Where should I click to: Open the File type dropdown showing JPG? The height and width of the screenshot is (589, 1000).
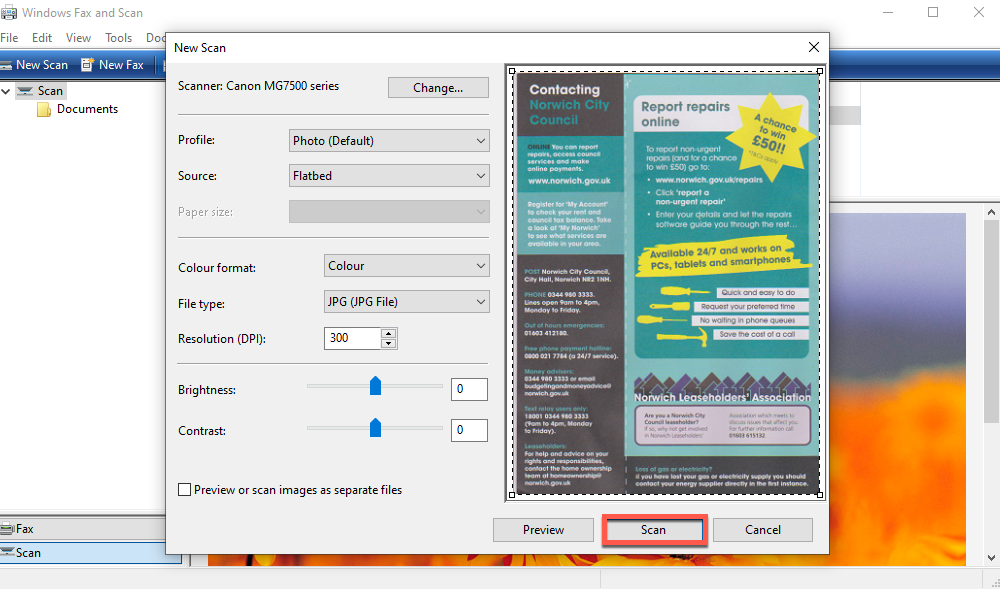[407, 302]
